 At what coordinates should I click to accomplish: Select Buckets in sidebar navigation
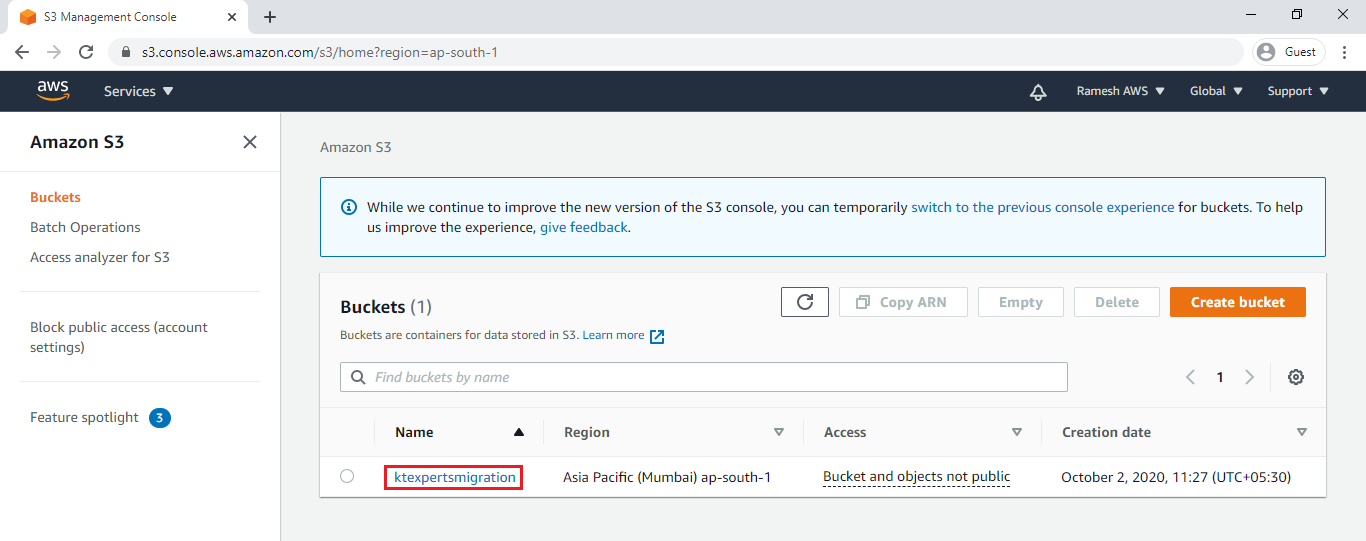click(55, 197)
